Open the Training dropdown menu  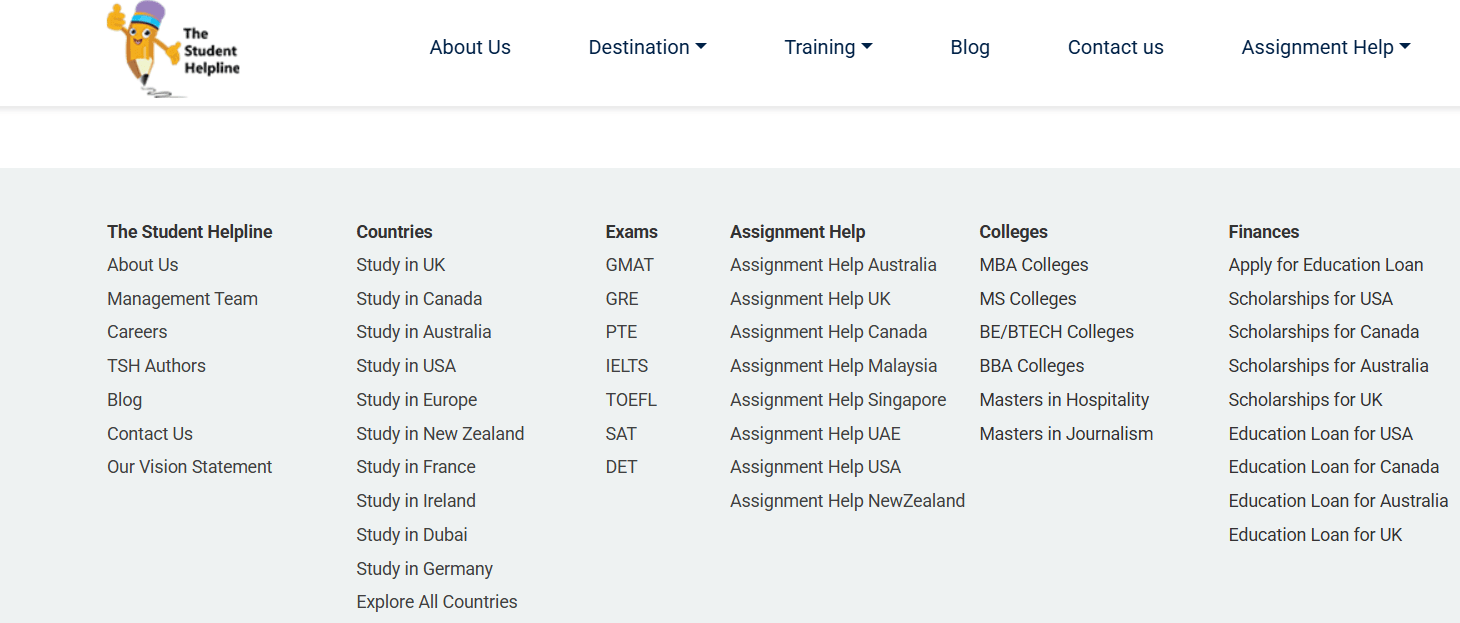tap(828, 47)
